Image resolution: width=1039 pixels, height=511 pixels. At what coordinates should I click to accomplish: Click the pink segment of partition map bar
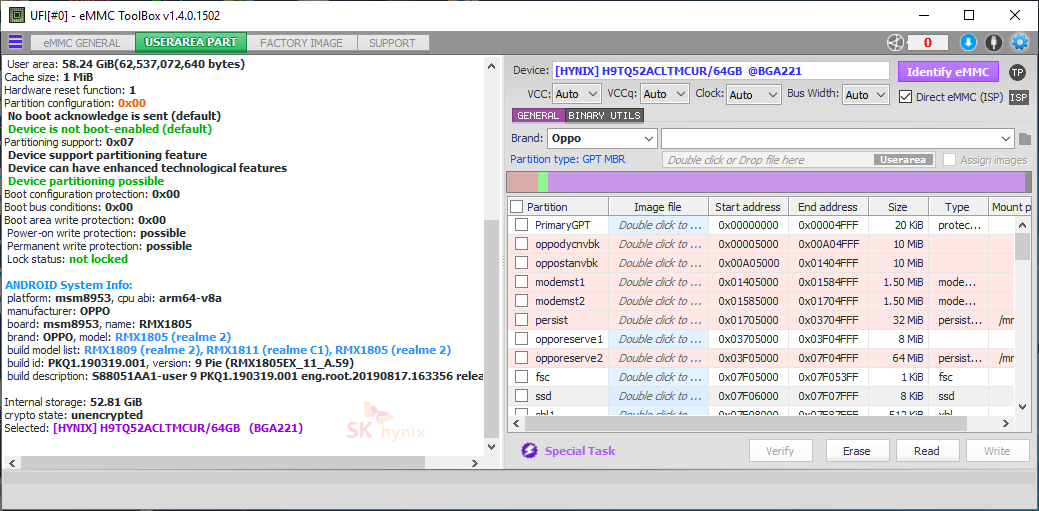(522, 182)
